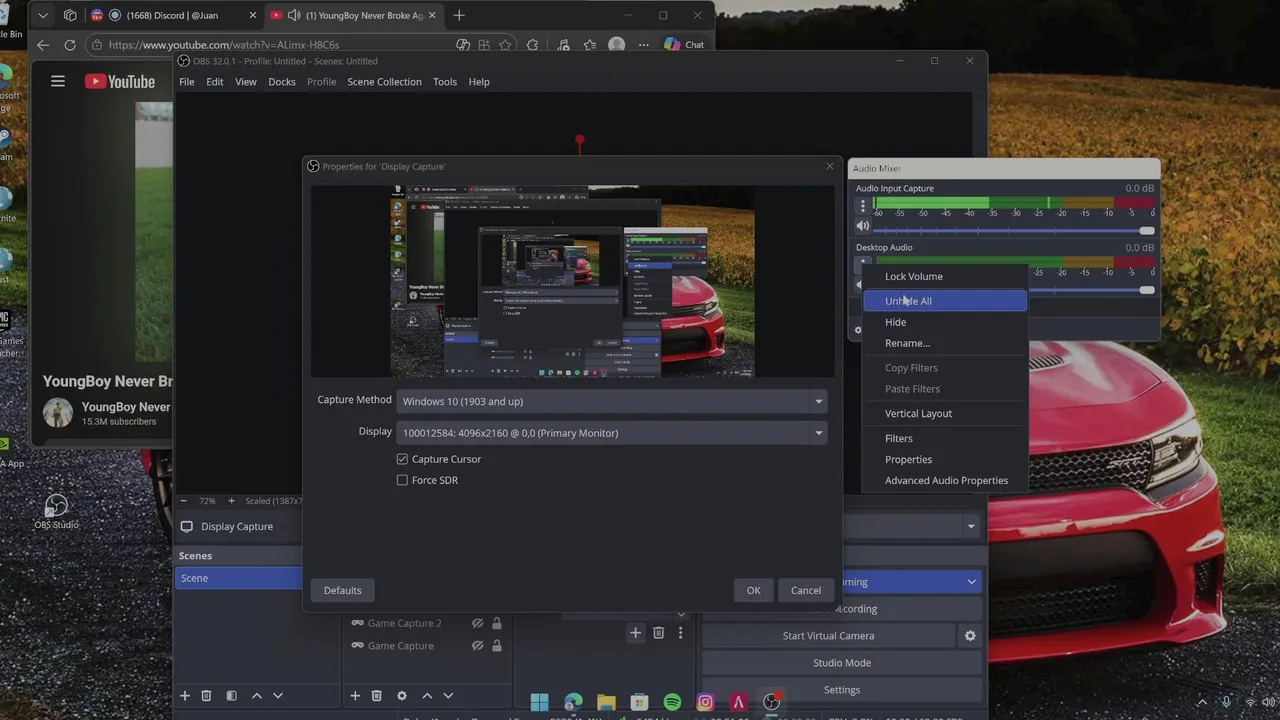Open Copilot Chat in Edge
The image size is (1280, 720).
(x=685, y=45)
